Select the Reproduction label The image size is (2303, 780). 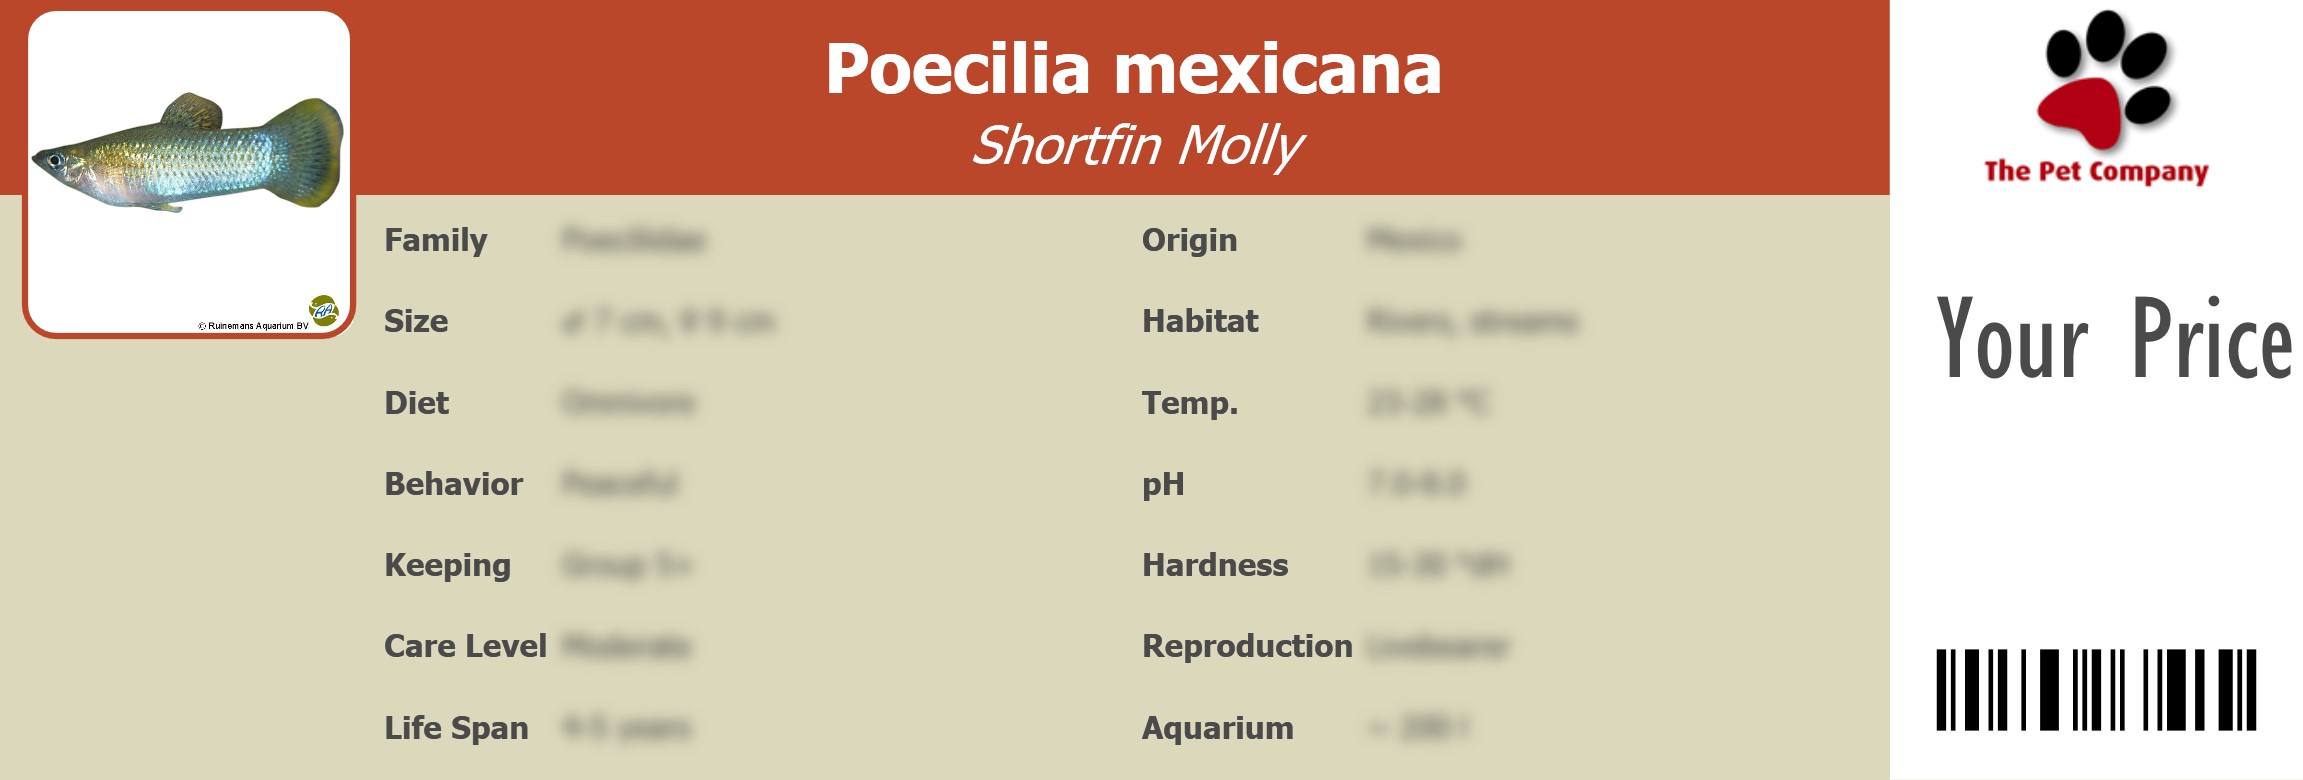tap(1247, 646)
